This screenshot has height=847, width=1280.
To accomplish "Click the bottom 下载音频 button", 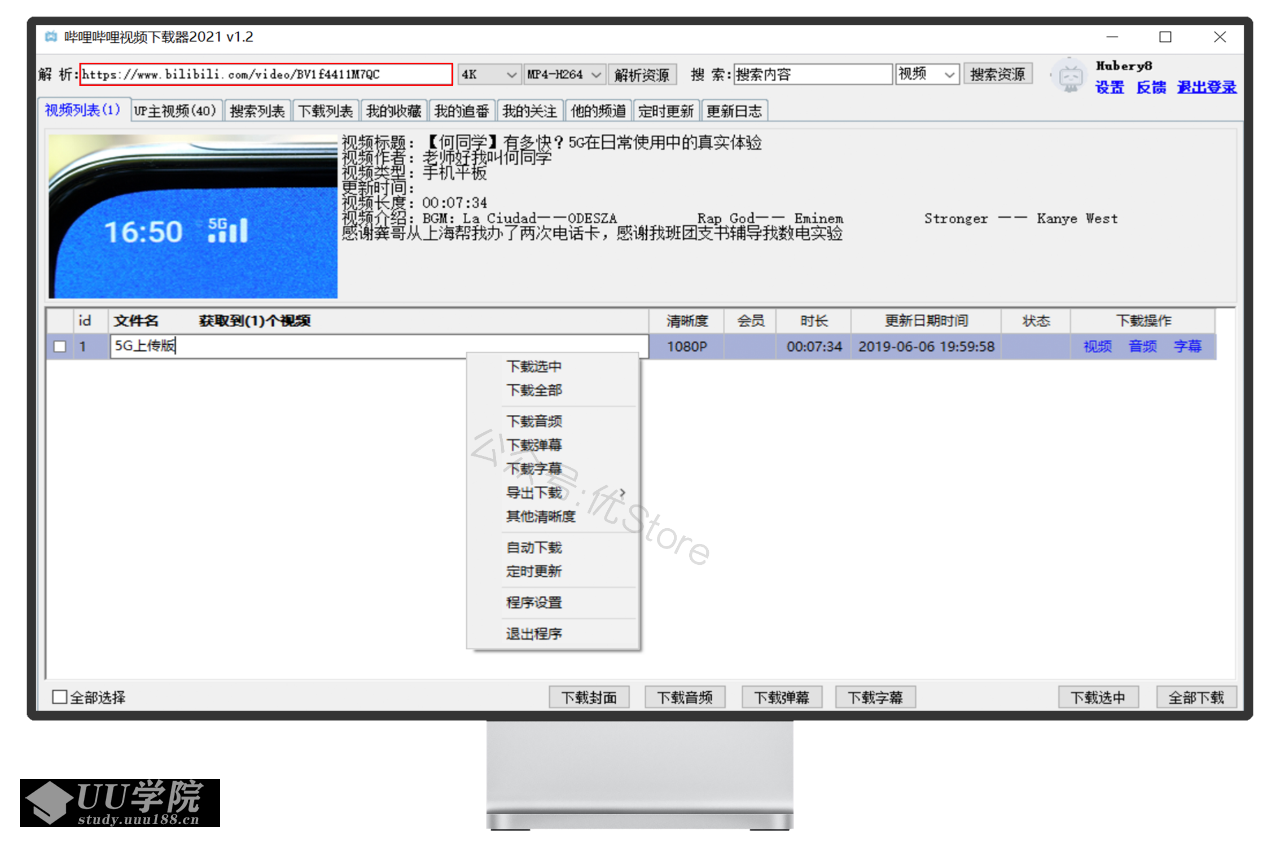I will coord(685,698).
